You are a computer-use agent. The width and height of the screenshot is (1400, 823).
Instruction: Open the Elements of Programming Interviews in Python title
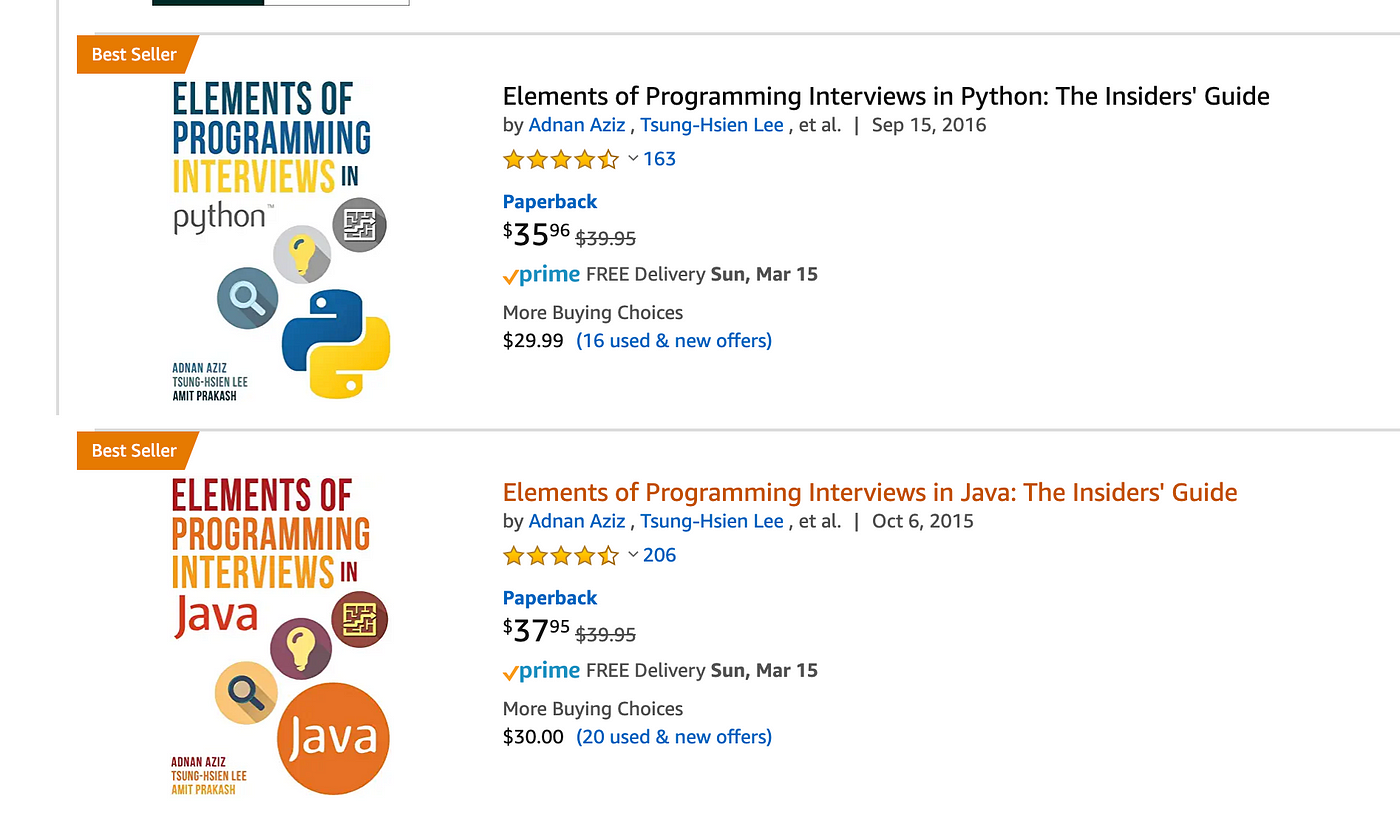(886, 96)
